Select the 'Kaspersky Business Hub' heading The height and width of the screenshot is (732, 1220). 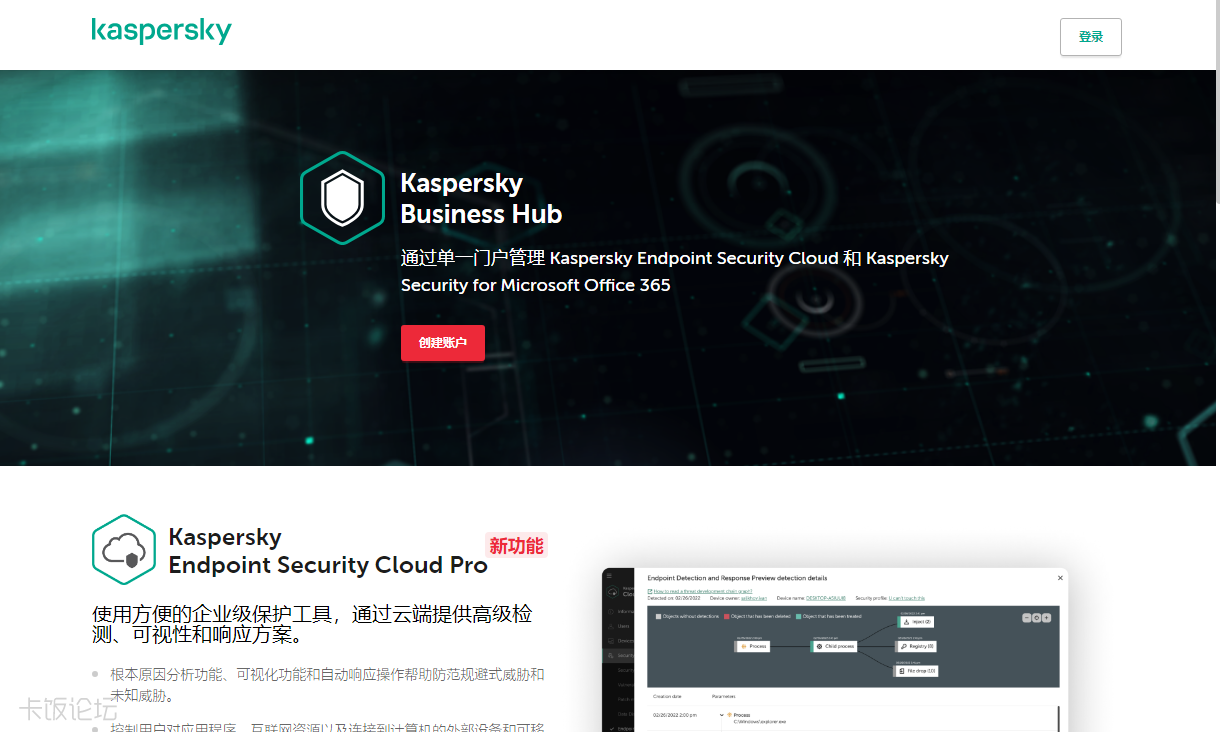coord(481,198)
